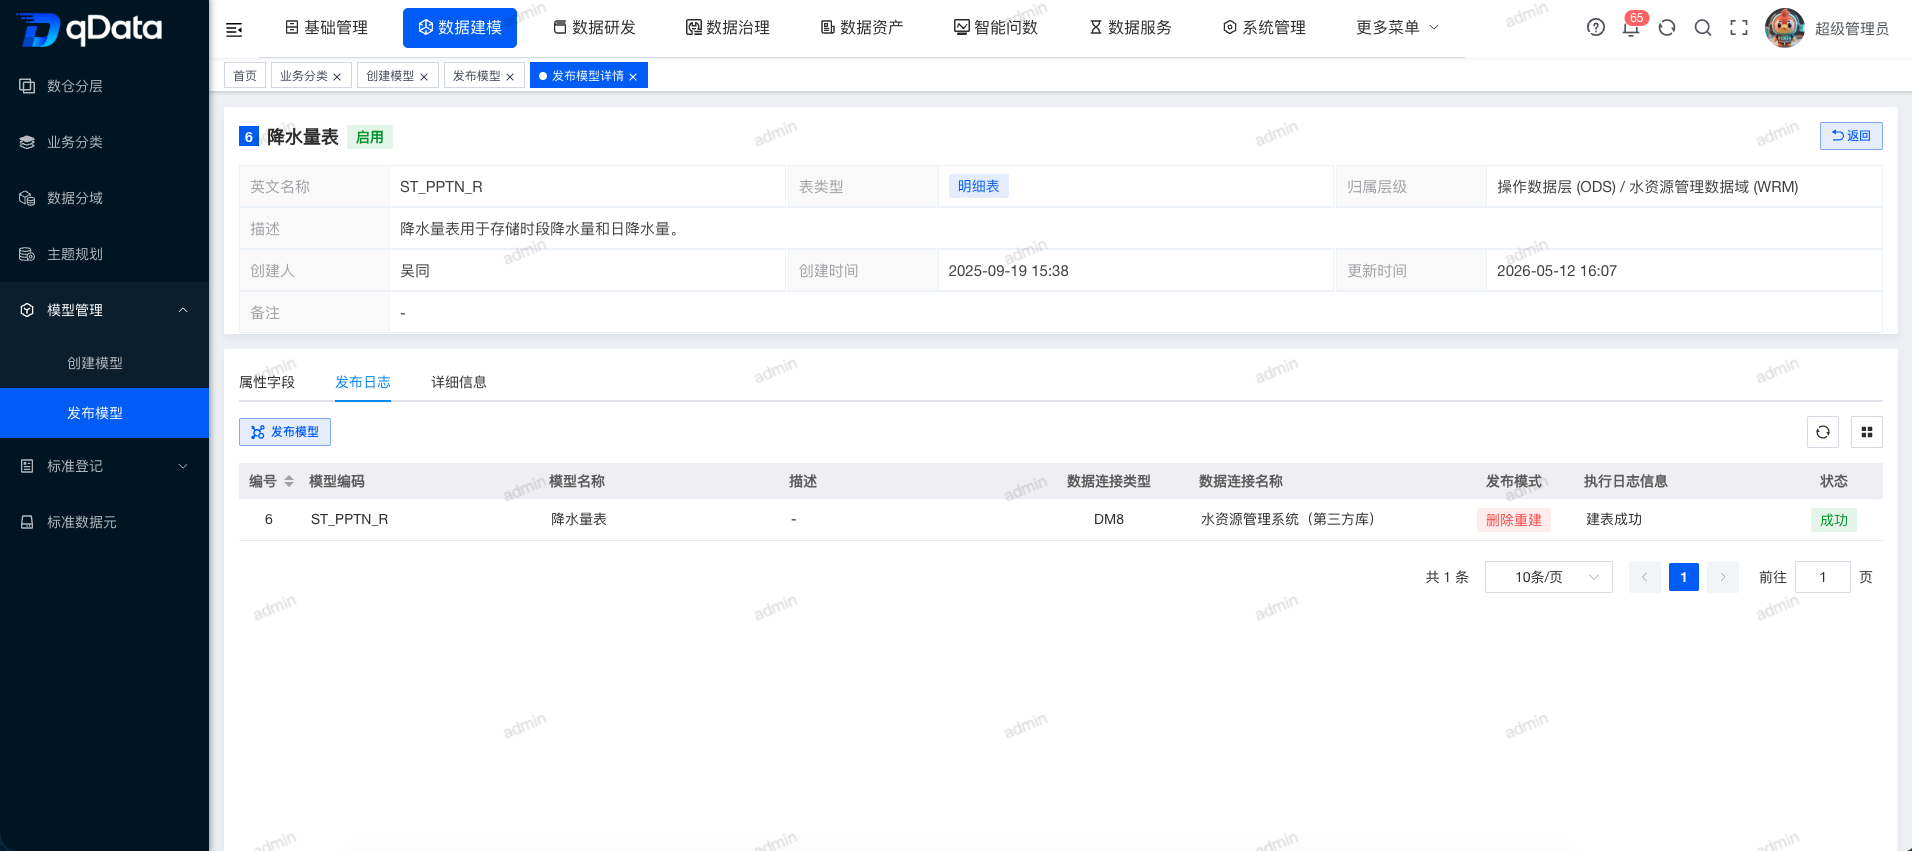The width and height of the screenshot is (1912, 851).
Task: Expand the 标准登记 sidebar group
Action: [104, 466]
